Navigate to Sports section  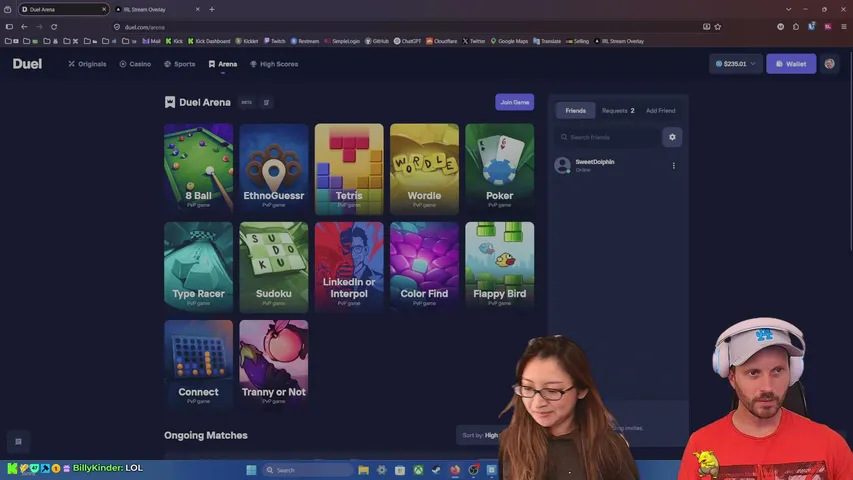point(180,64)
